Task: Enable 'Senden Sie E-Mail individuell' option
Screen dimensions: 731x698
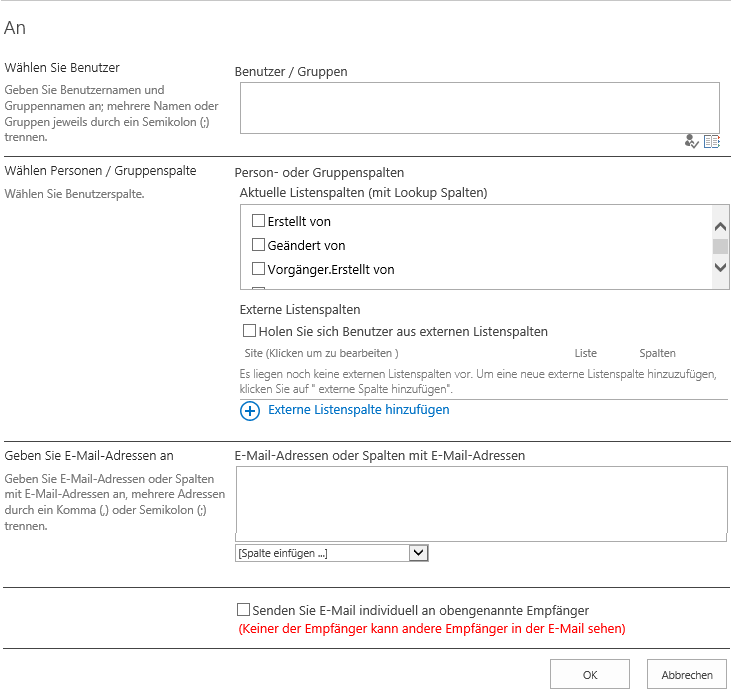Action: click(x=244, y=610)
